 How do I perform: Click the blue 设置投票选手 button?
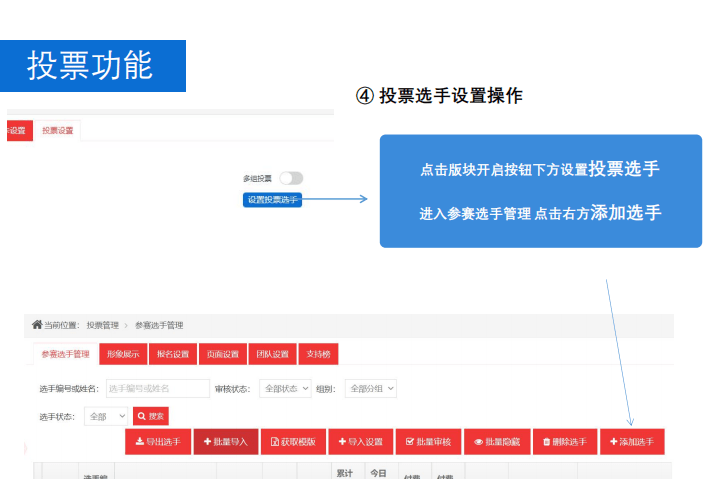point(272,200)
